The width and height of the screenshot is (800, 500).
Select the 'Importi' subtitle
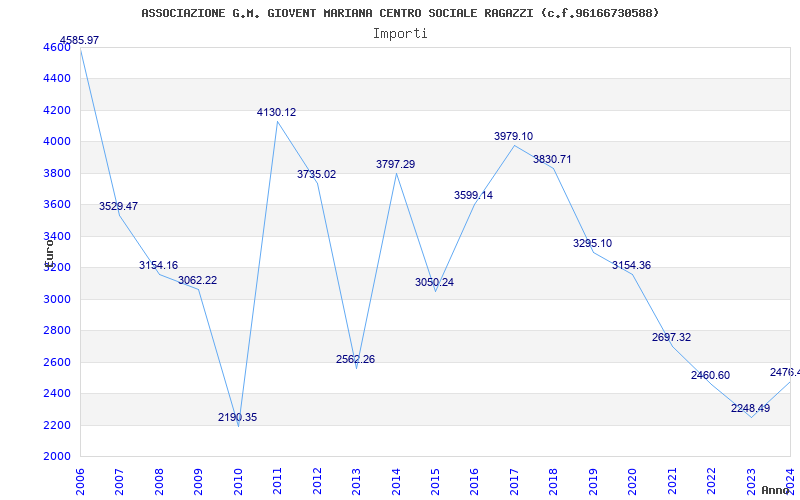400,34
